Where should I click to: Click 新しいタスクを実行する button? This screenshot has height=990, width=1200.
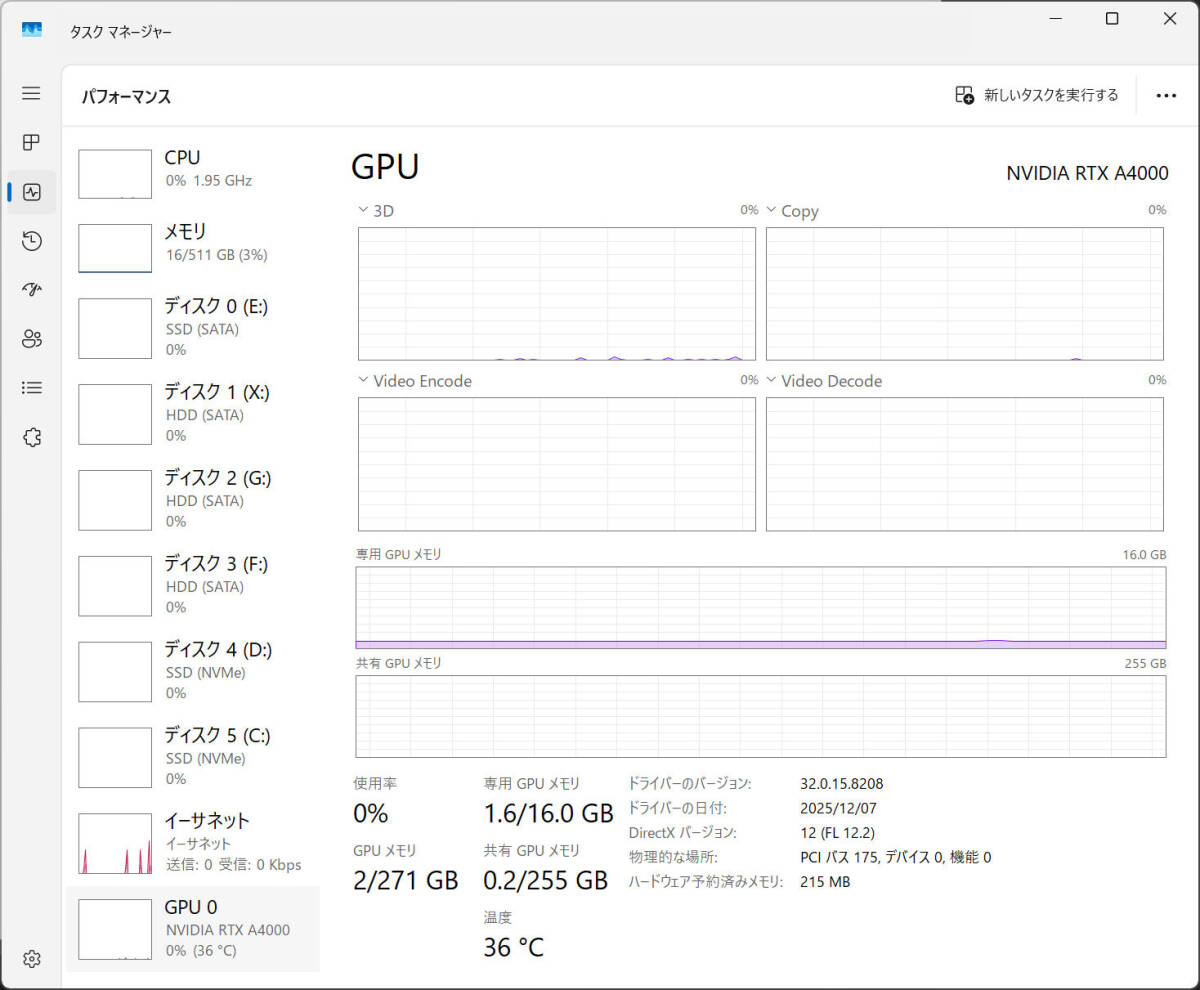click(1037, 95)
